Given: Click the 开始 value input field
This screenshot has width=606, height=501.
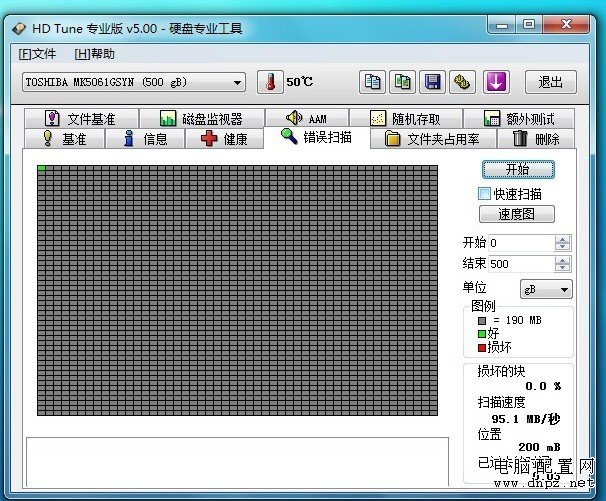Looking at the screenshot, I should (521, 243).
